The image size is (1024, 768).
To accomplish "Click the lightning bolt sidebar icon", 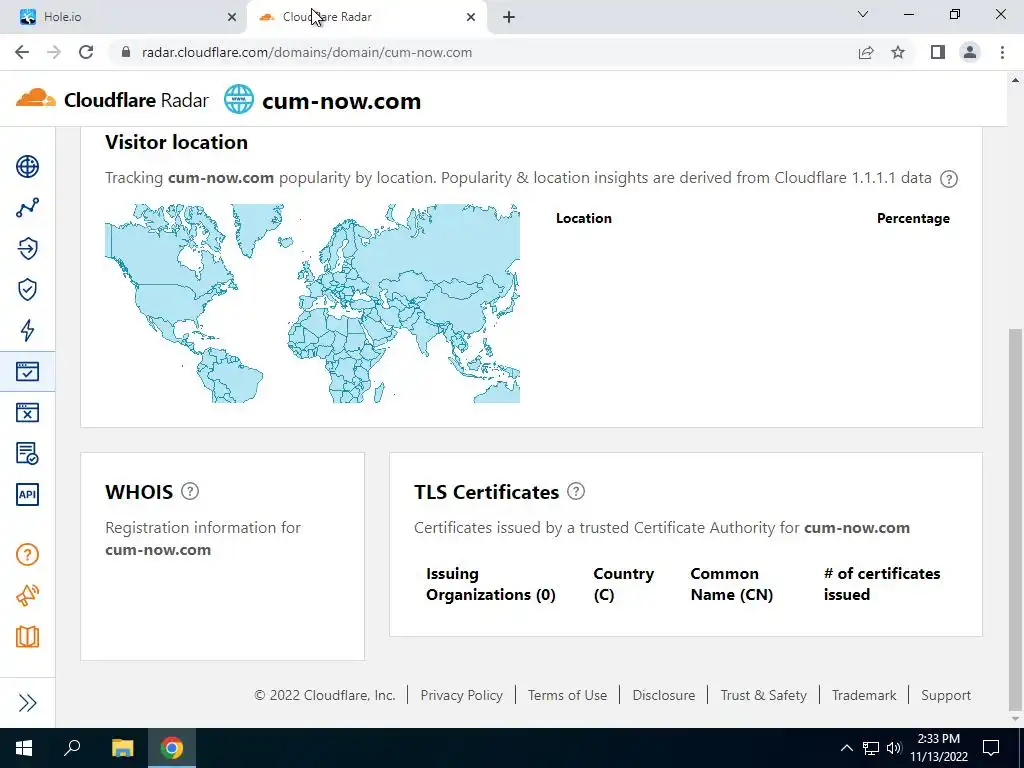I will coord(27,330).
